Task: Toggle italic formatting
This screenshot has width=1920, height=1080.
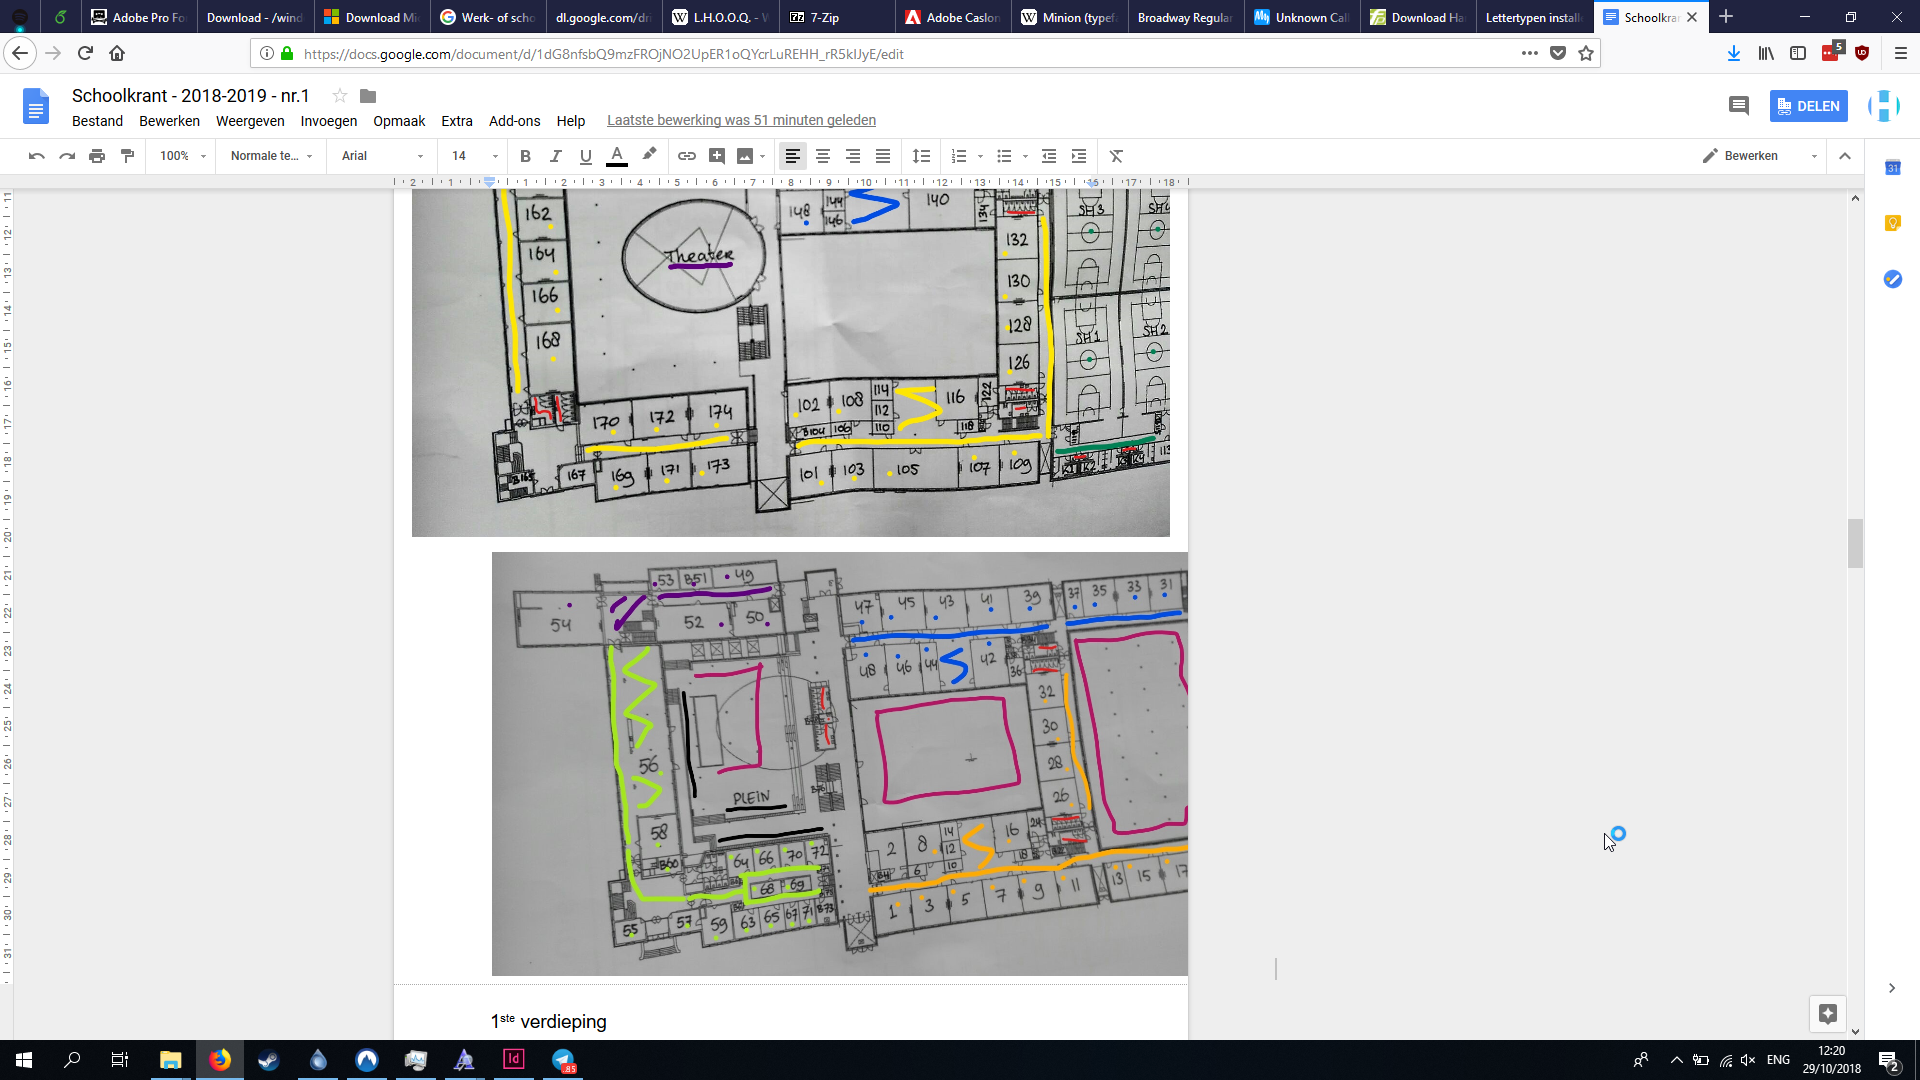Action: click(x=555, y=156)
